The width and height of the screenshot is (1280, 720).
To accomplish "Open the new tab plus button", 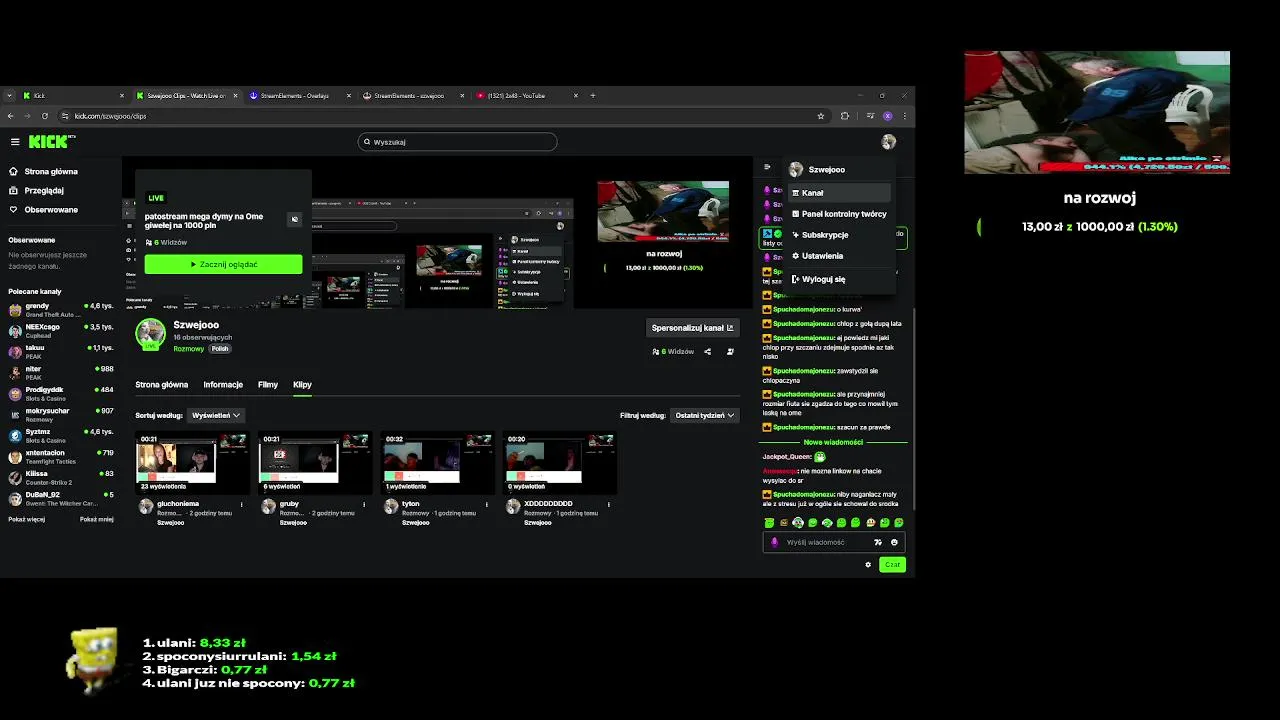I will pos(593,96).
